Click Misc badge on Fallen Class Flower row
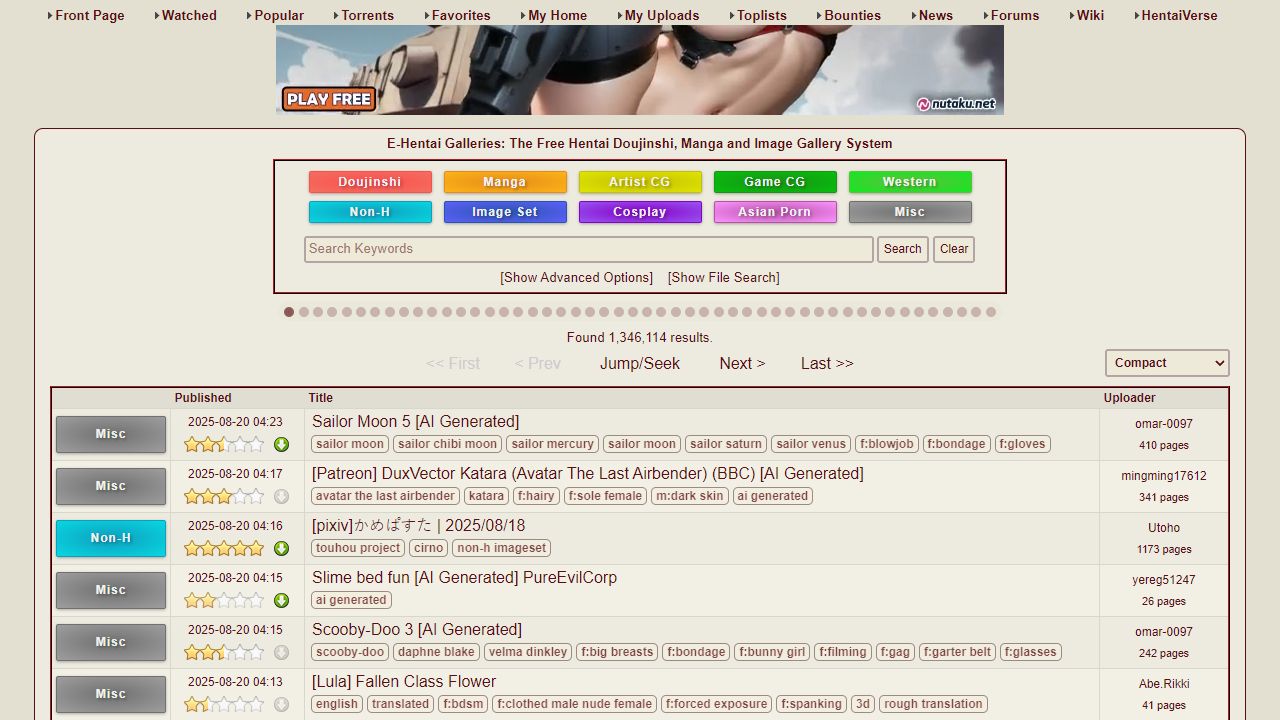The height and width of the screenshot is (720, 1280). coord(111,694)
